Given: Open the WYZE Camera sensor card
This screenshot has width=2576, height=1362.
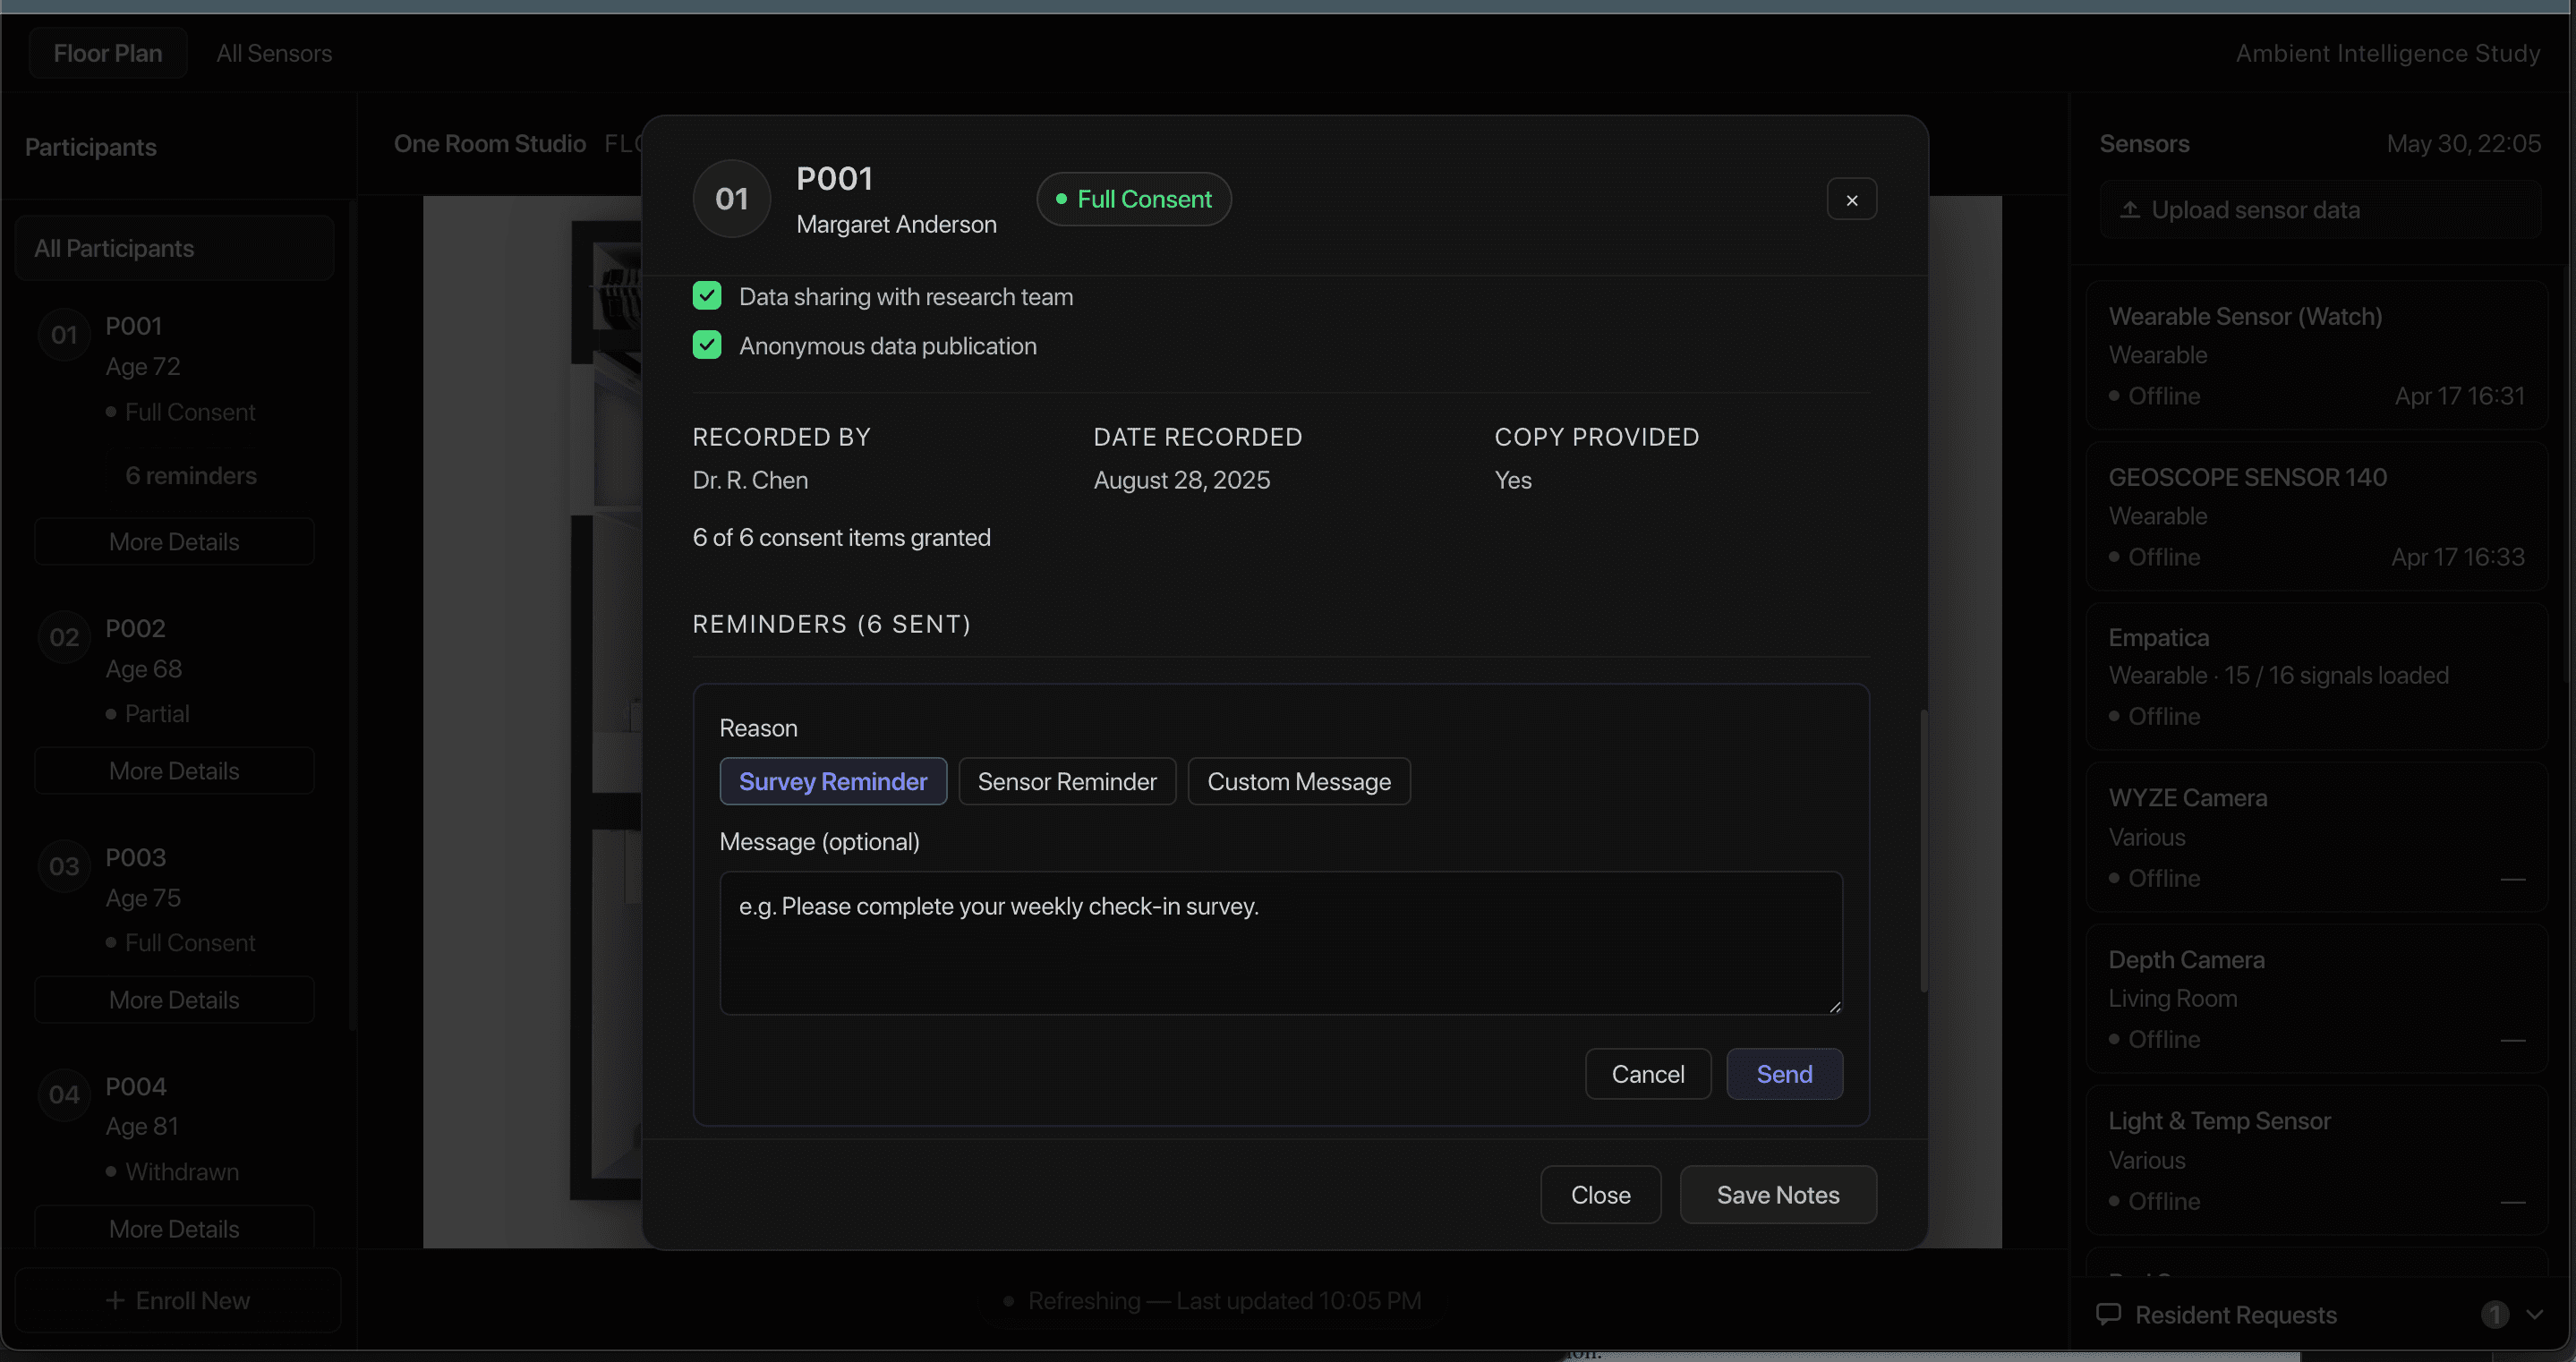Looking at the screenshot, I should (2316, 837).
